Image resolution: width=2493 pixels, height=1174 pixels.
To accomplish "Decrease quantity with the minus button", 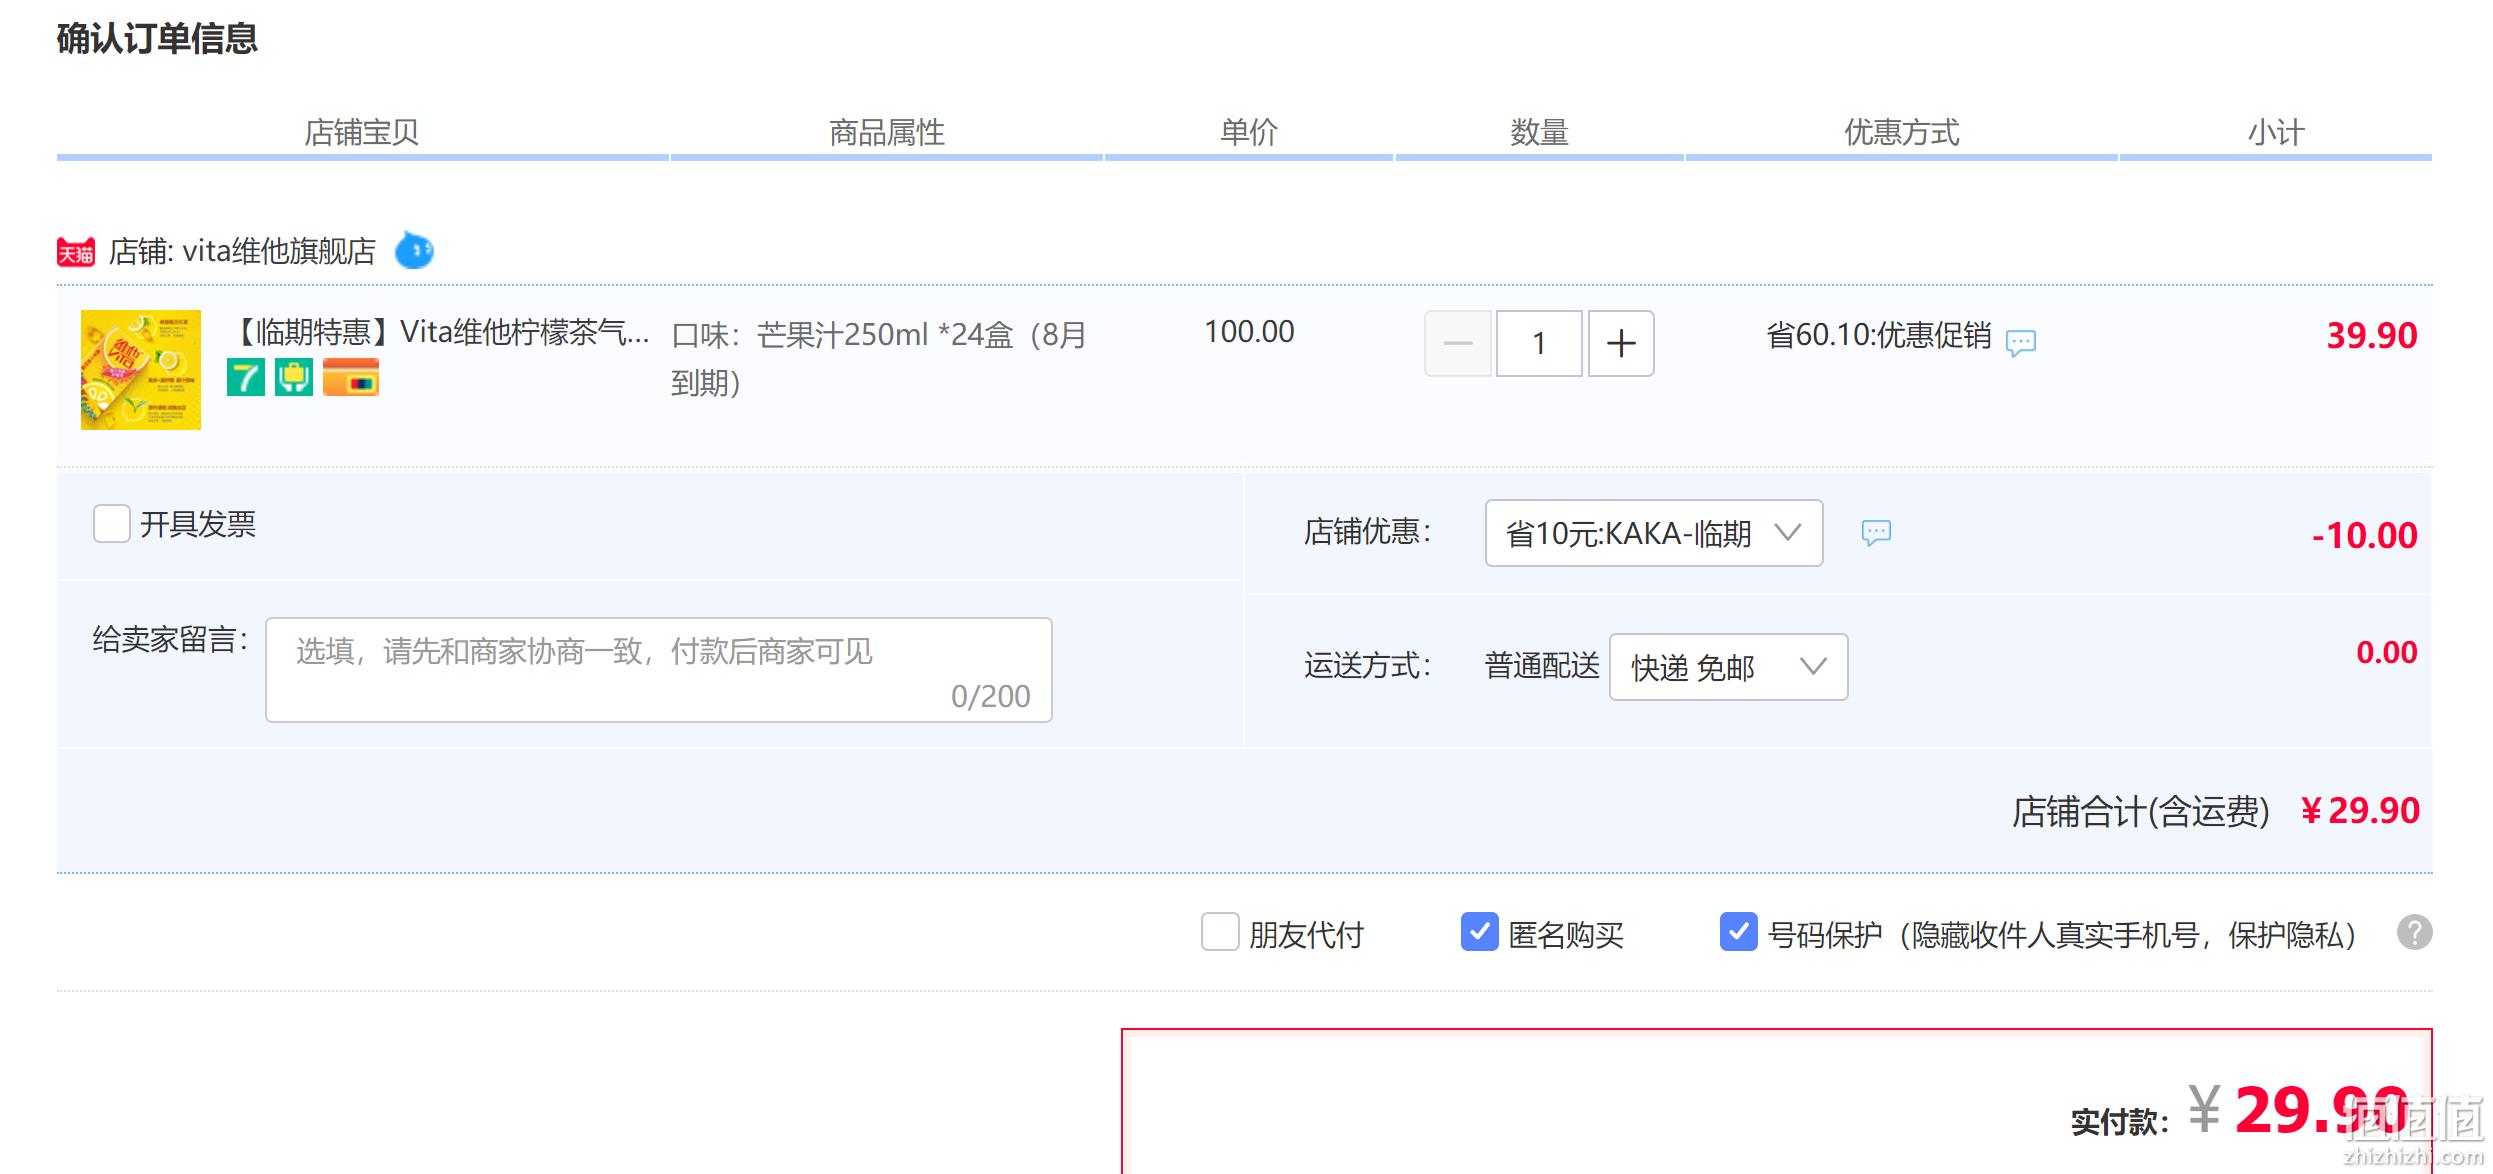I will coord(1458,343).
